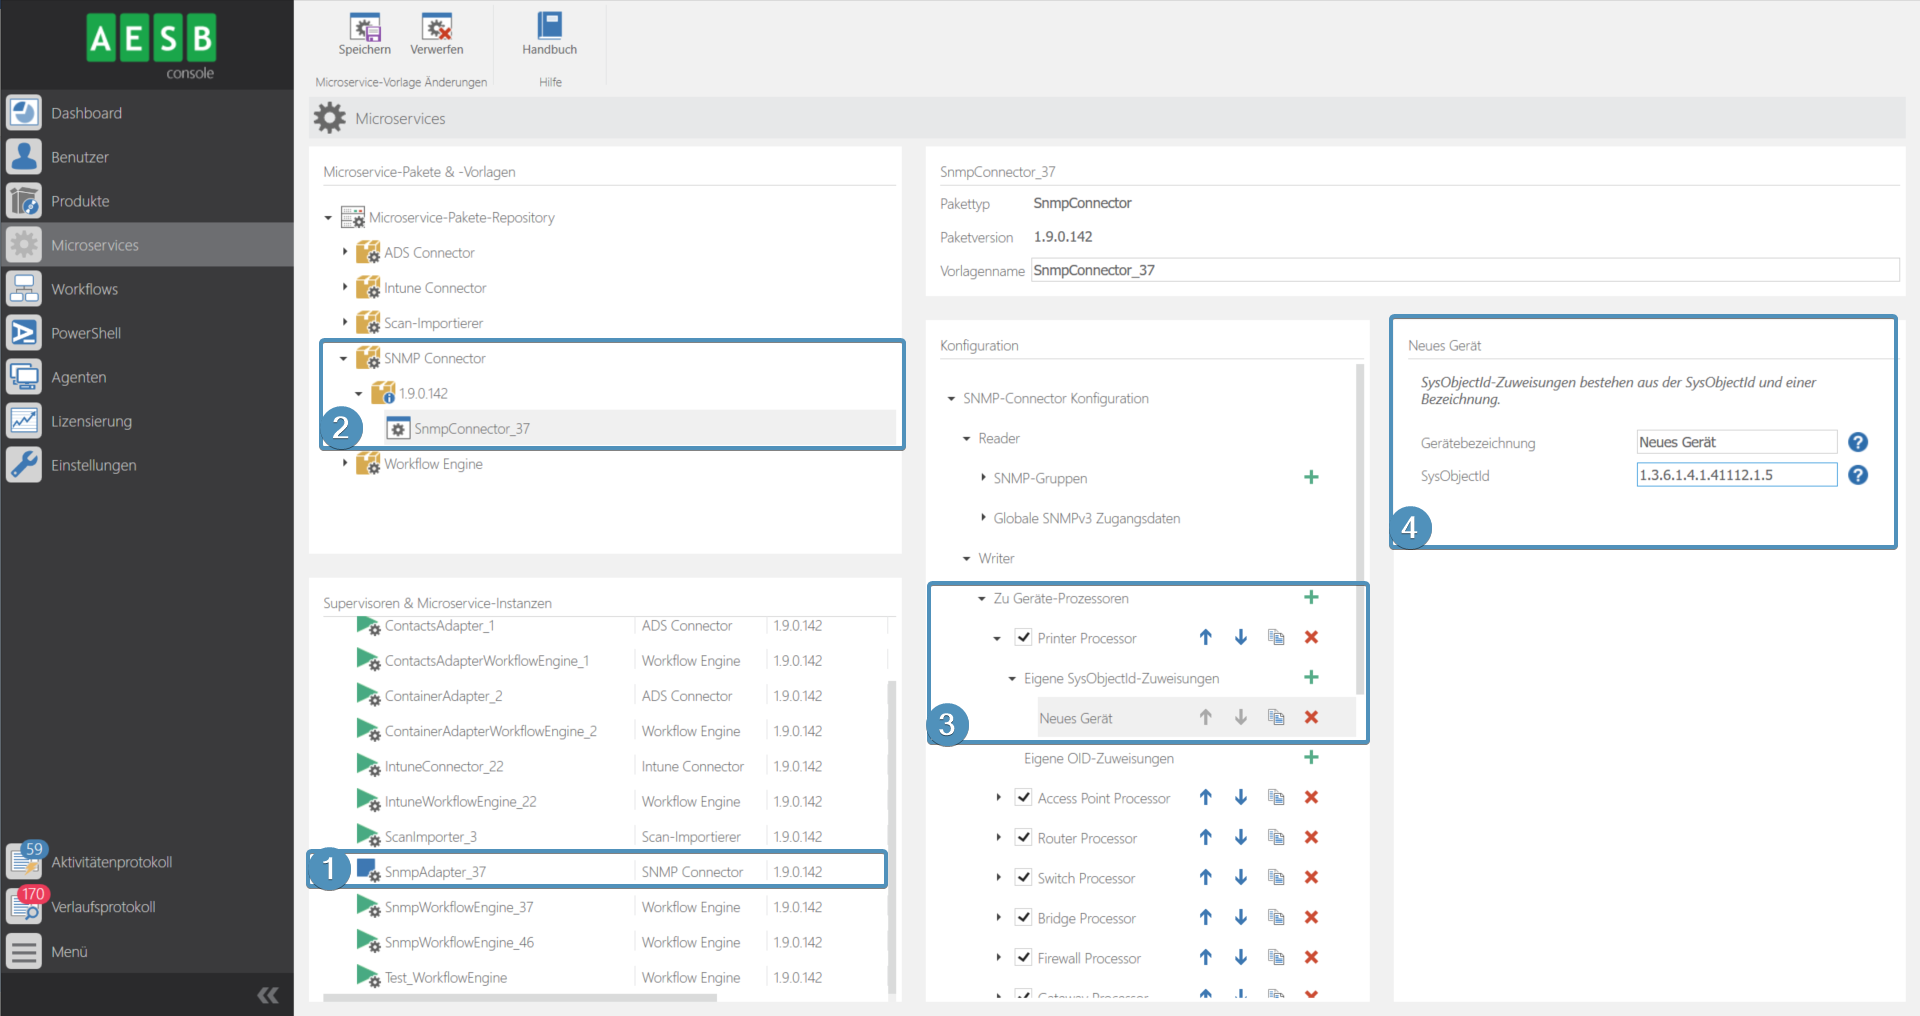Open PowerShell in the sidebar
This screenshot has width=1920, height=1016.
pyautogui.click(x=147, y=333)
